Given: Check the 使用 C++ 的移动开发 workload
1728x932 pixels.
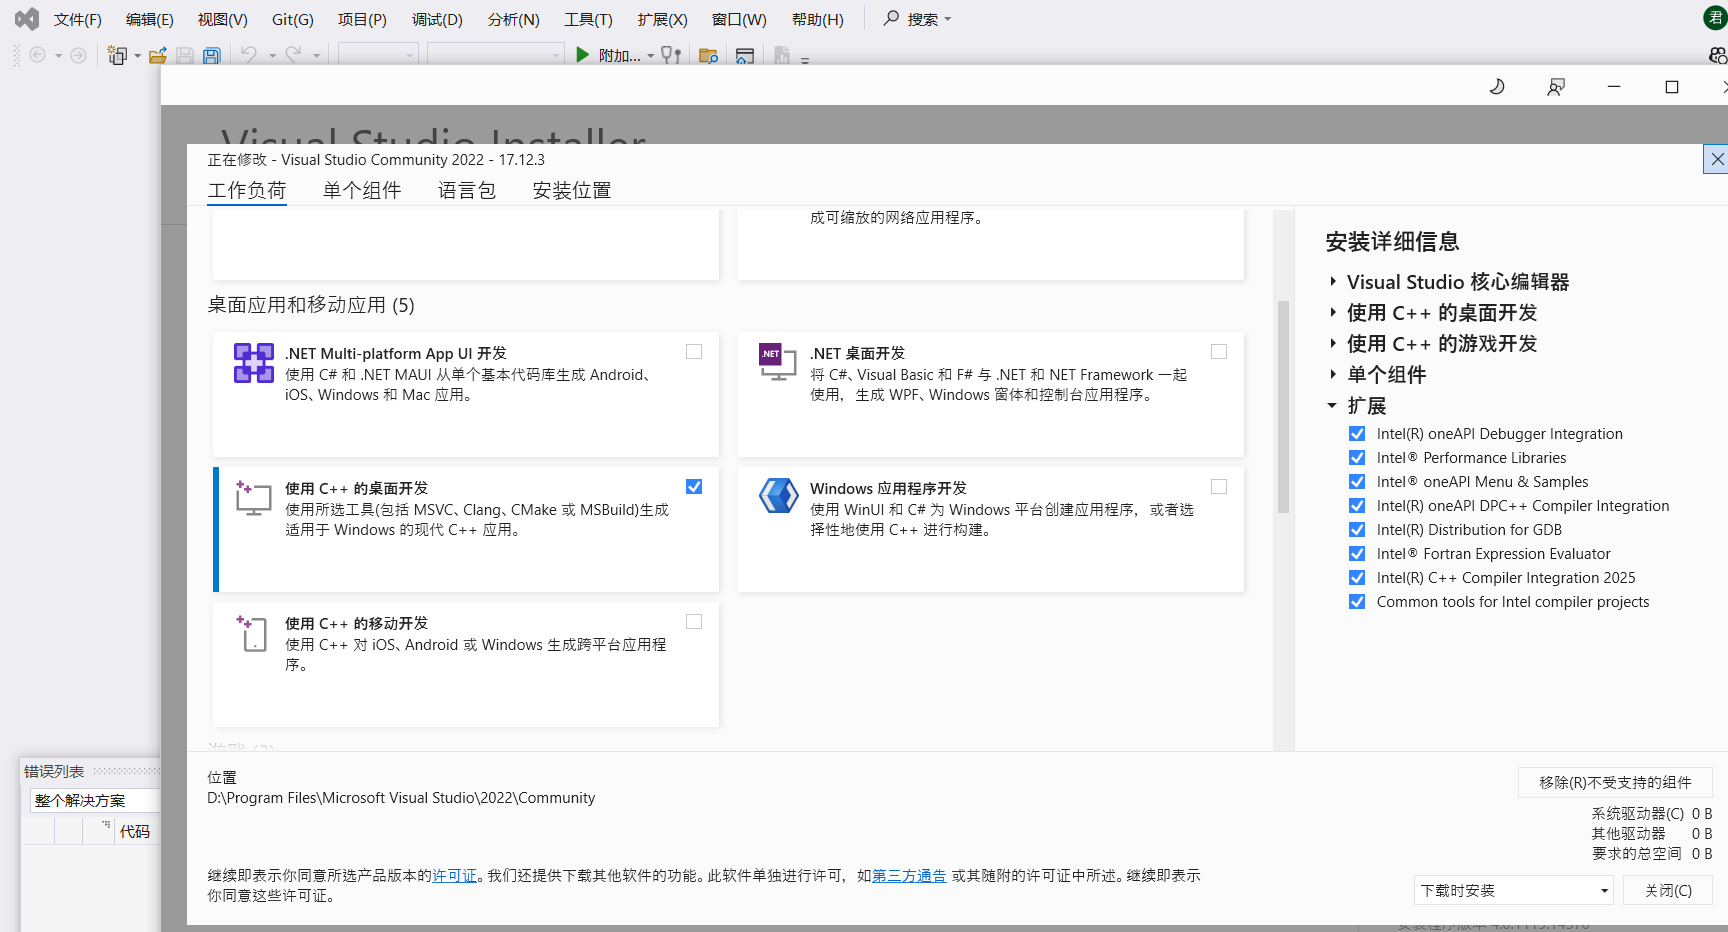Looking at the screenshot, I should [694, 622].
